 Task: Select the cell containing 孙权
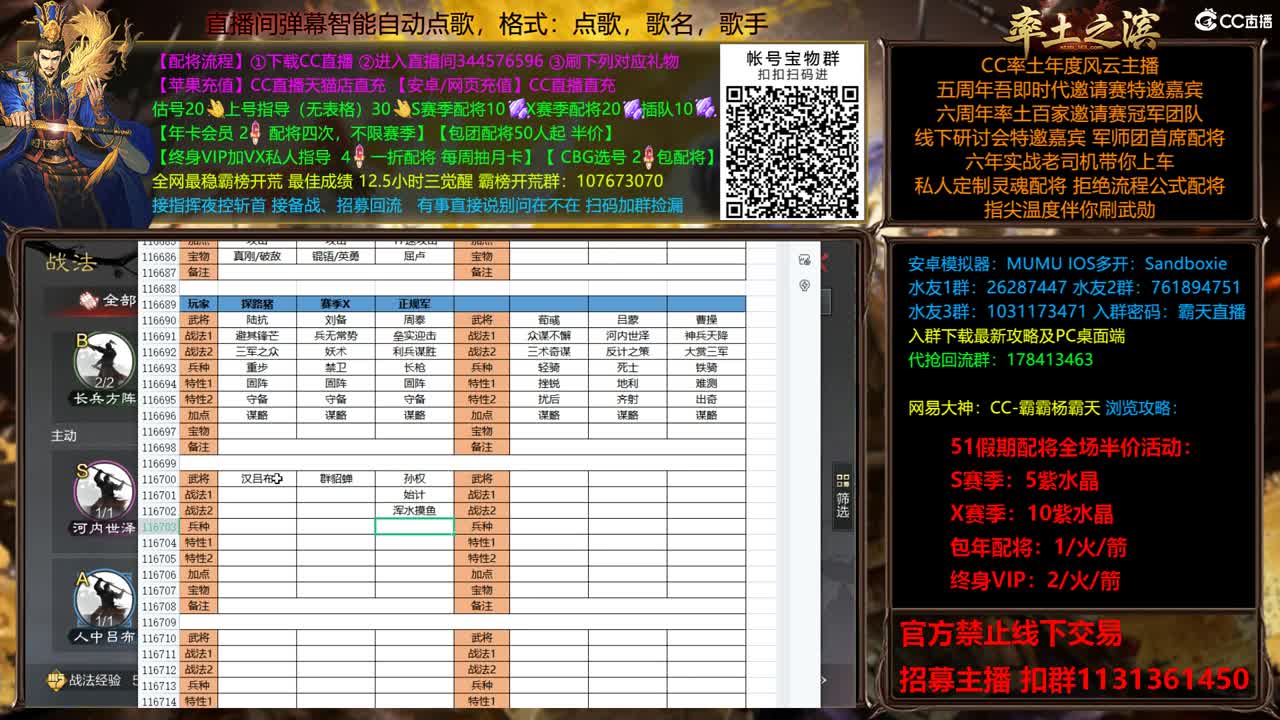[x=414, y=479]
